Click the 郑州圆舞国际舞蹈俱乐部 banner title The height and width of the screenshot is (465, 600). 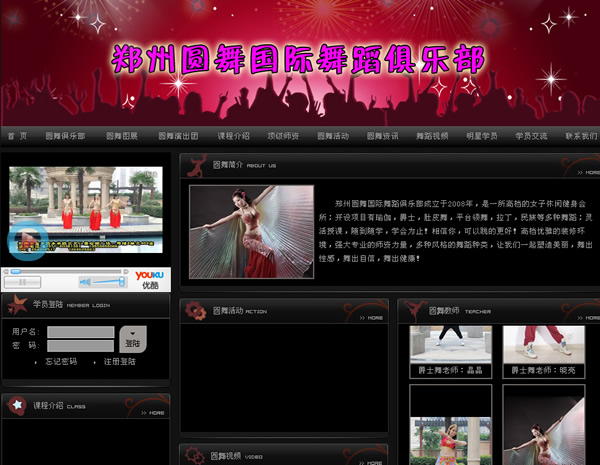tap(298, 59)
